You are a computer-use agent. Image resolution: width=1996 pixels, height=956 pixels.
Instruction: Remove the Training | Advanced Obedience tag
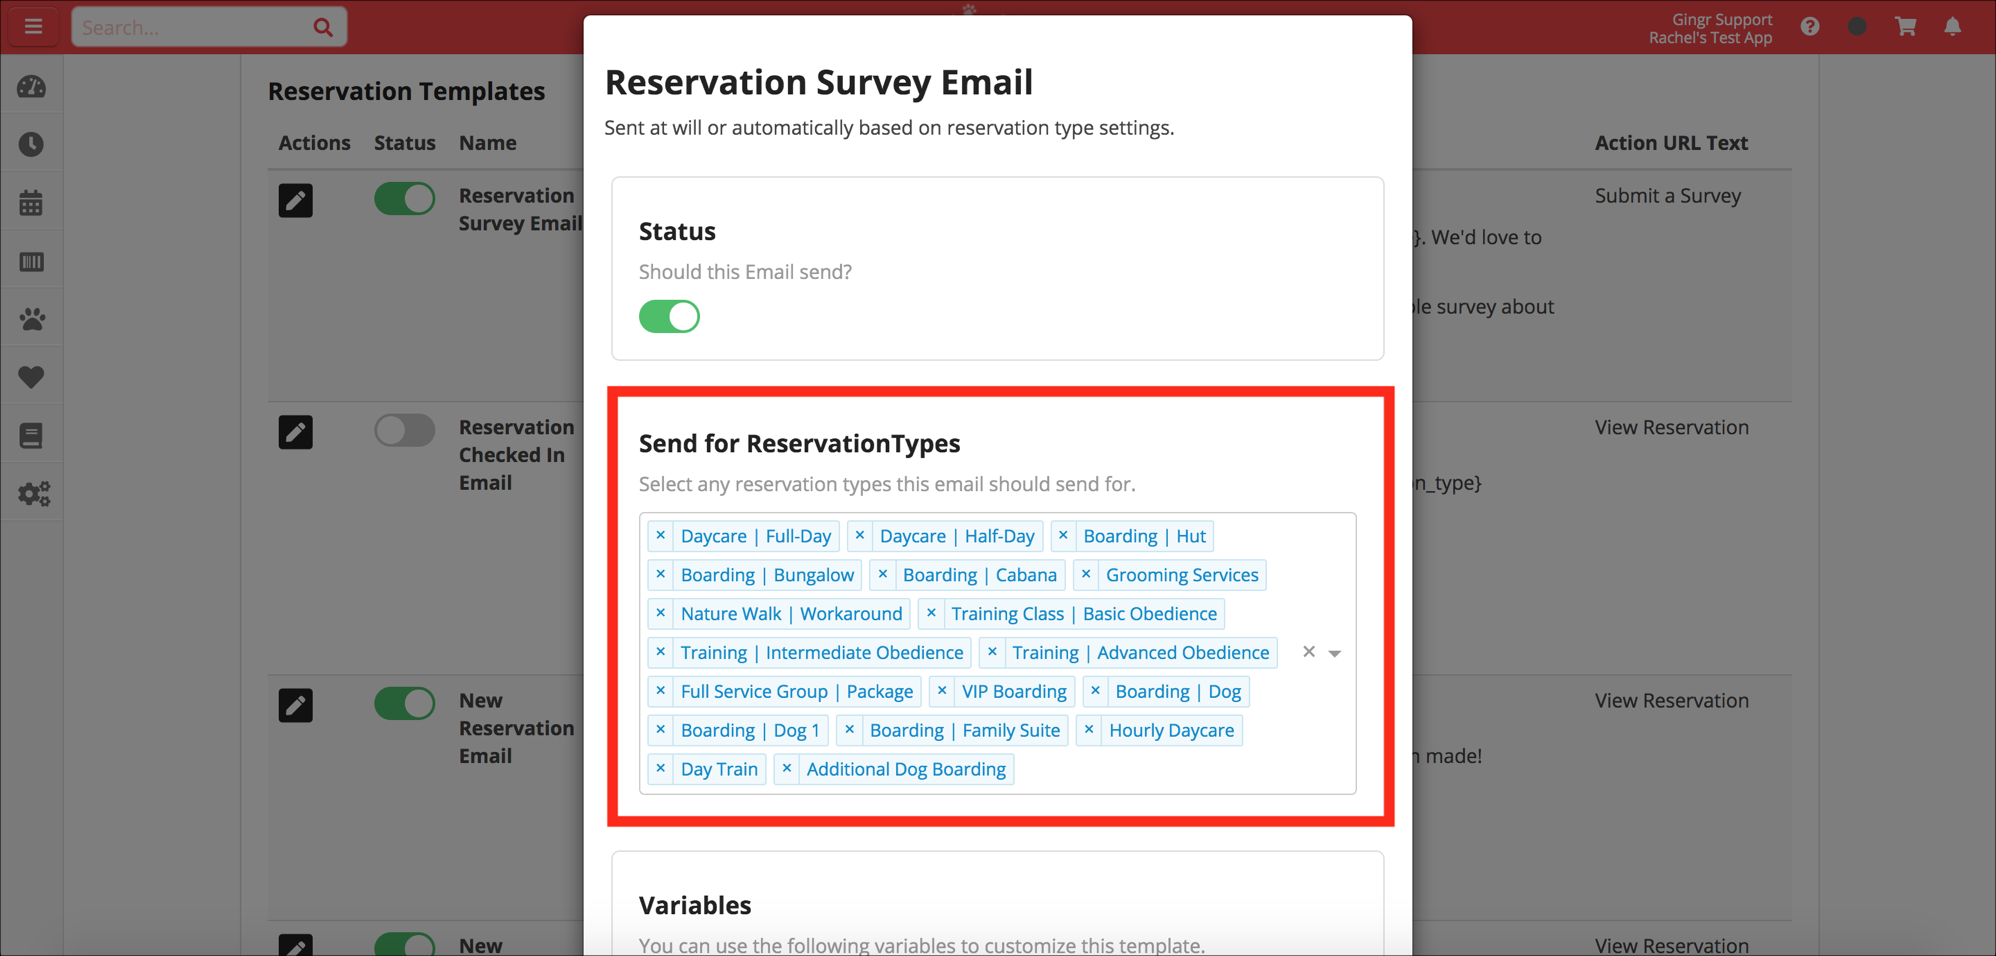point(992,653)
